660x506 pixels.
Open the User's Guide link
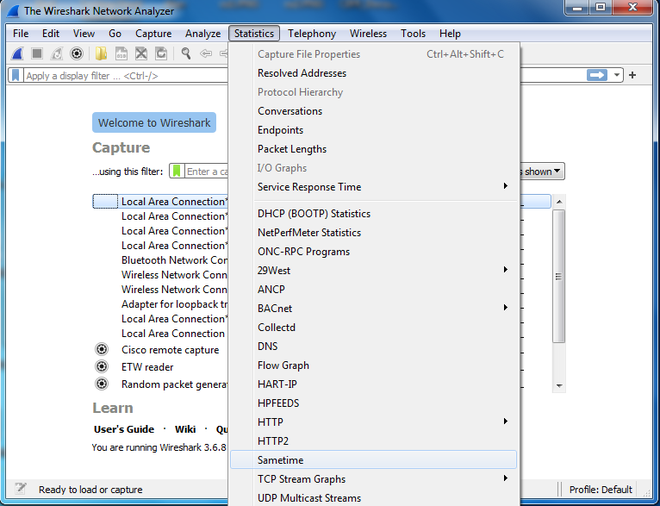(x=124, y=429)
